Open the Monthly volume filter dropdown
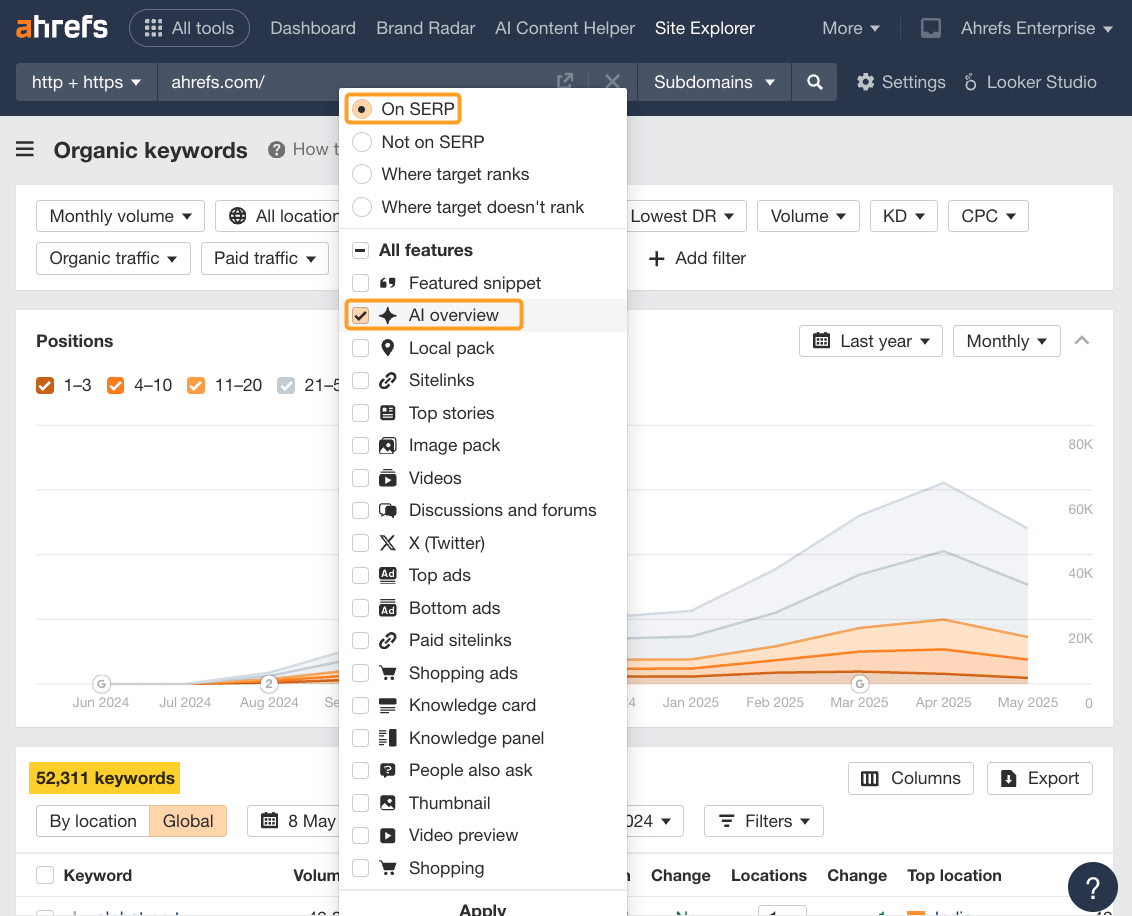The width and height of the screenshot is (1132, 916). (x=119, y=216)
